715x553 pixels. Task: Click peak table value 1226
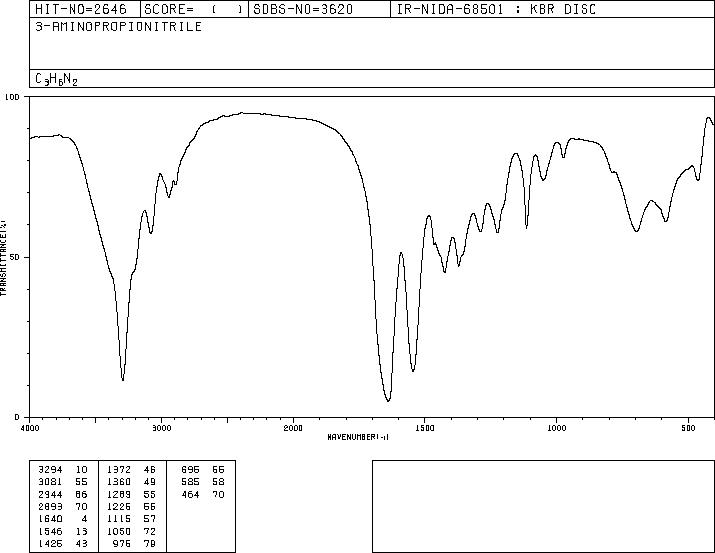pyautogui.click(x=119, y=506)
